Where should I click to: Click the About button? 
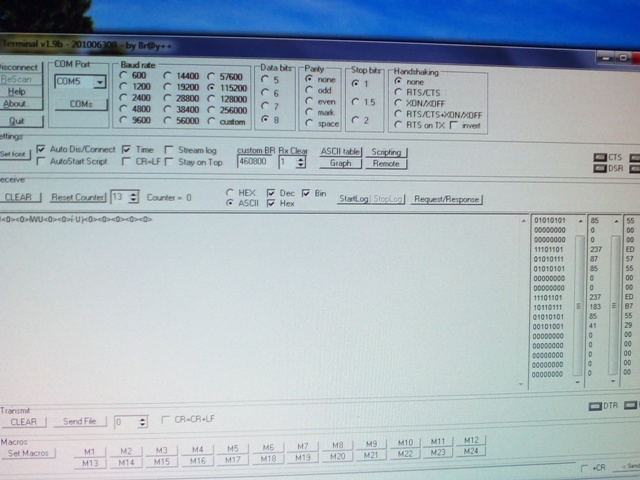point(19,104)
